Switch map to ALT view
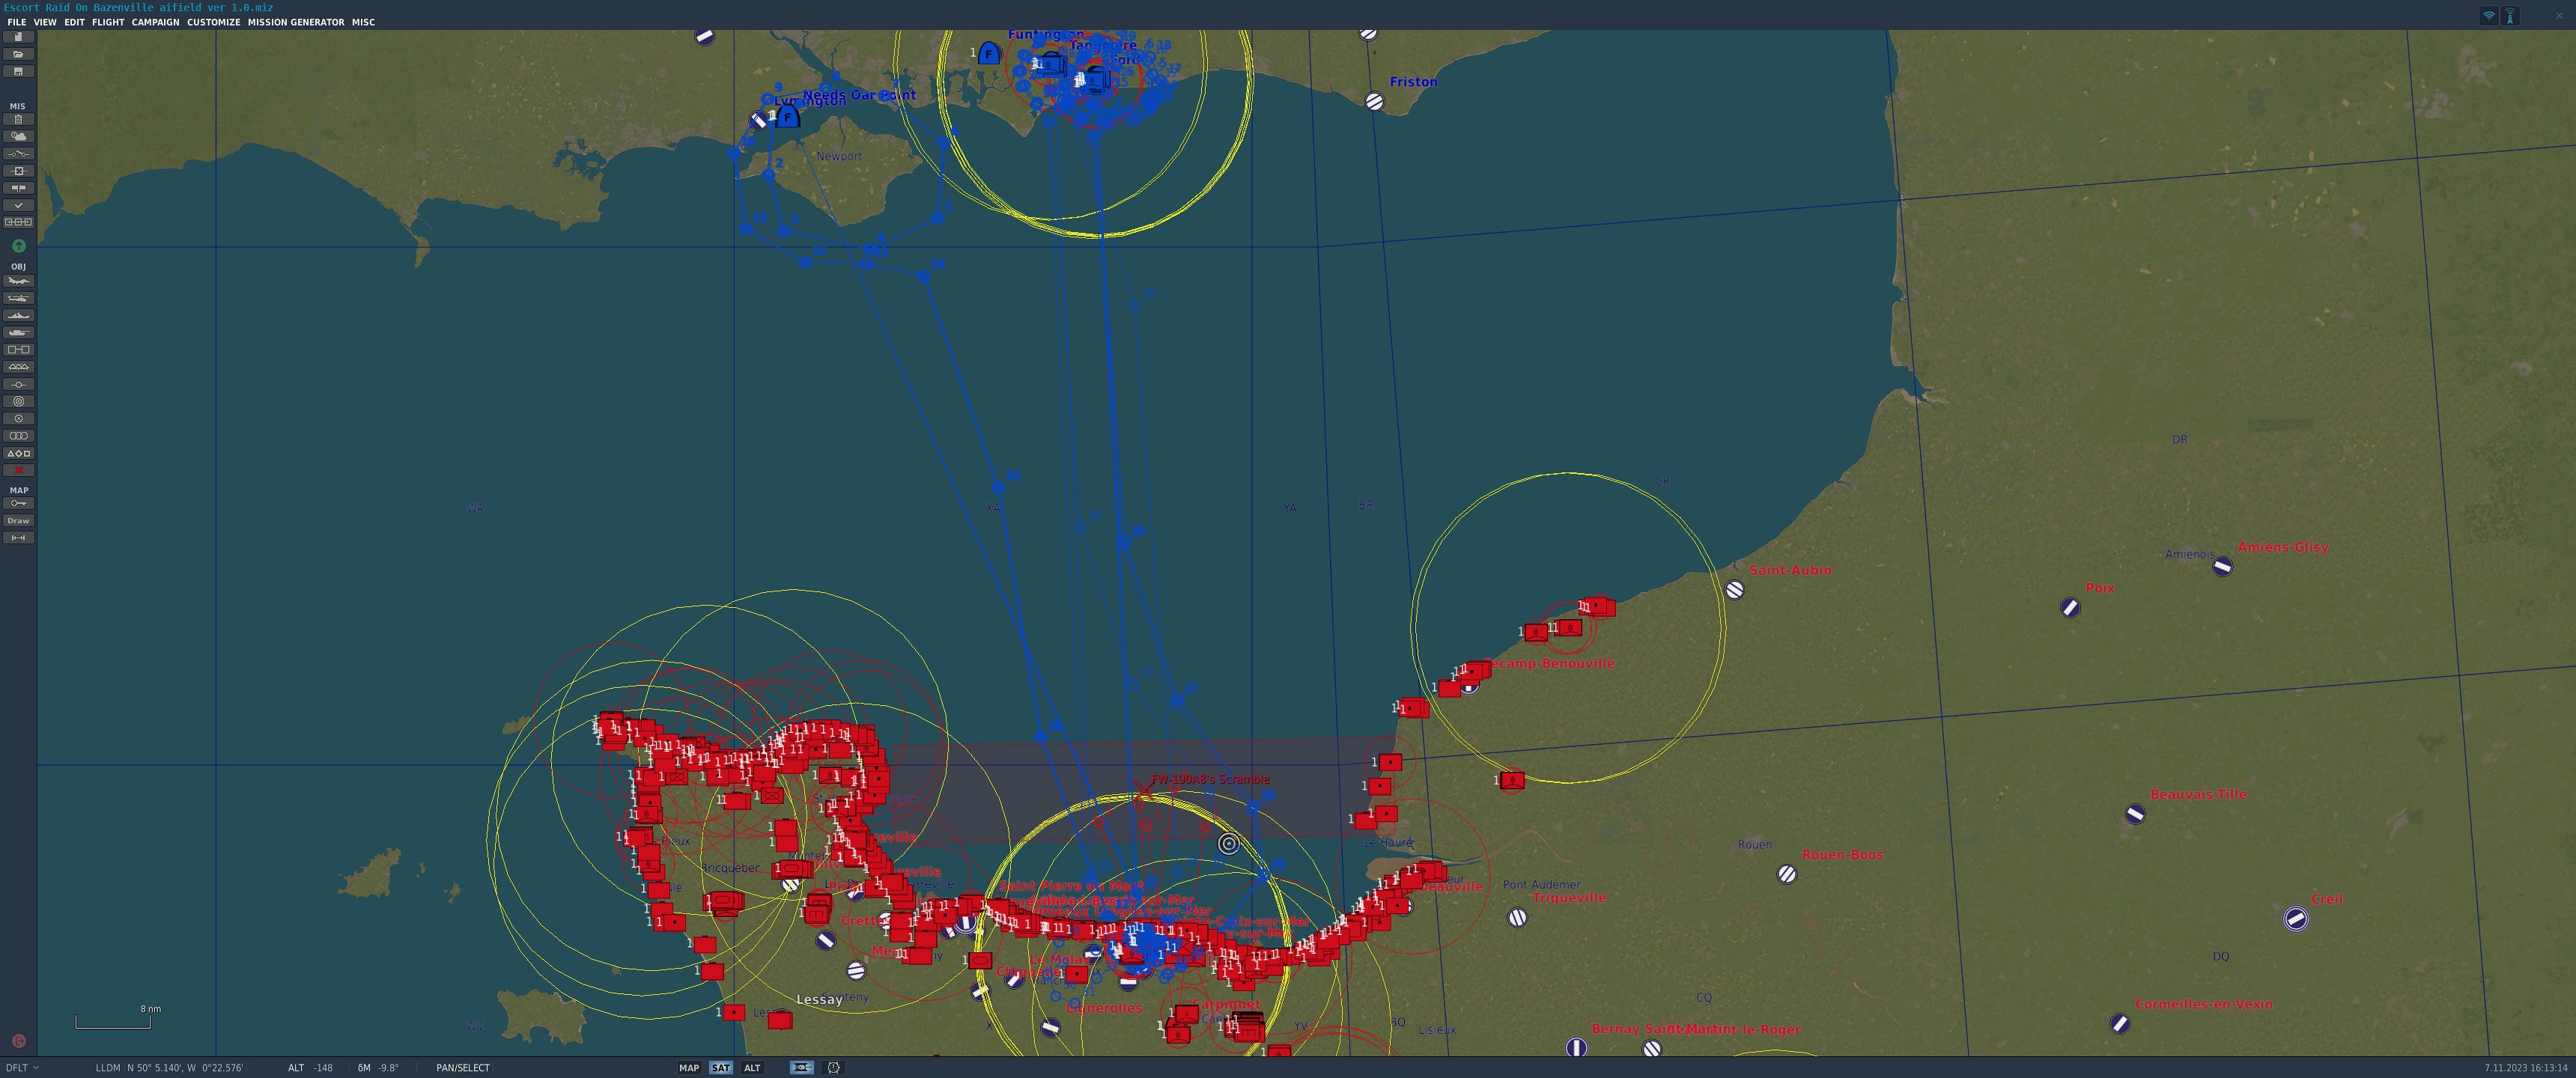Viewport: 2576px width, 1078px height. (x=752, y=1067)
